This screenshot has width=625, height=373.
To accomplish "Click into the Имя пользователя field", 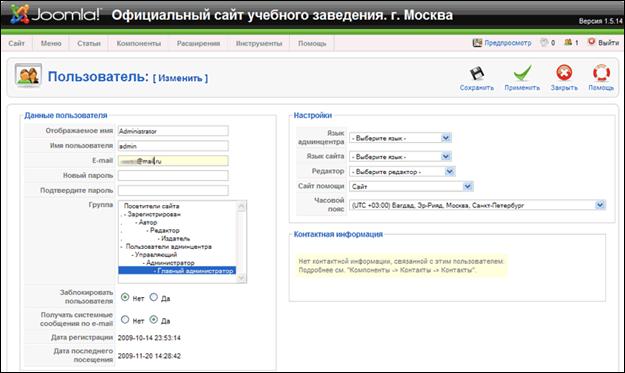I will tap(173, 146).
